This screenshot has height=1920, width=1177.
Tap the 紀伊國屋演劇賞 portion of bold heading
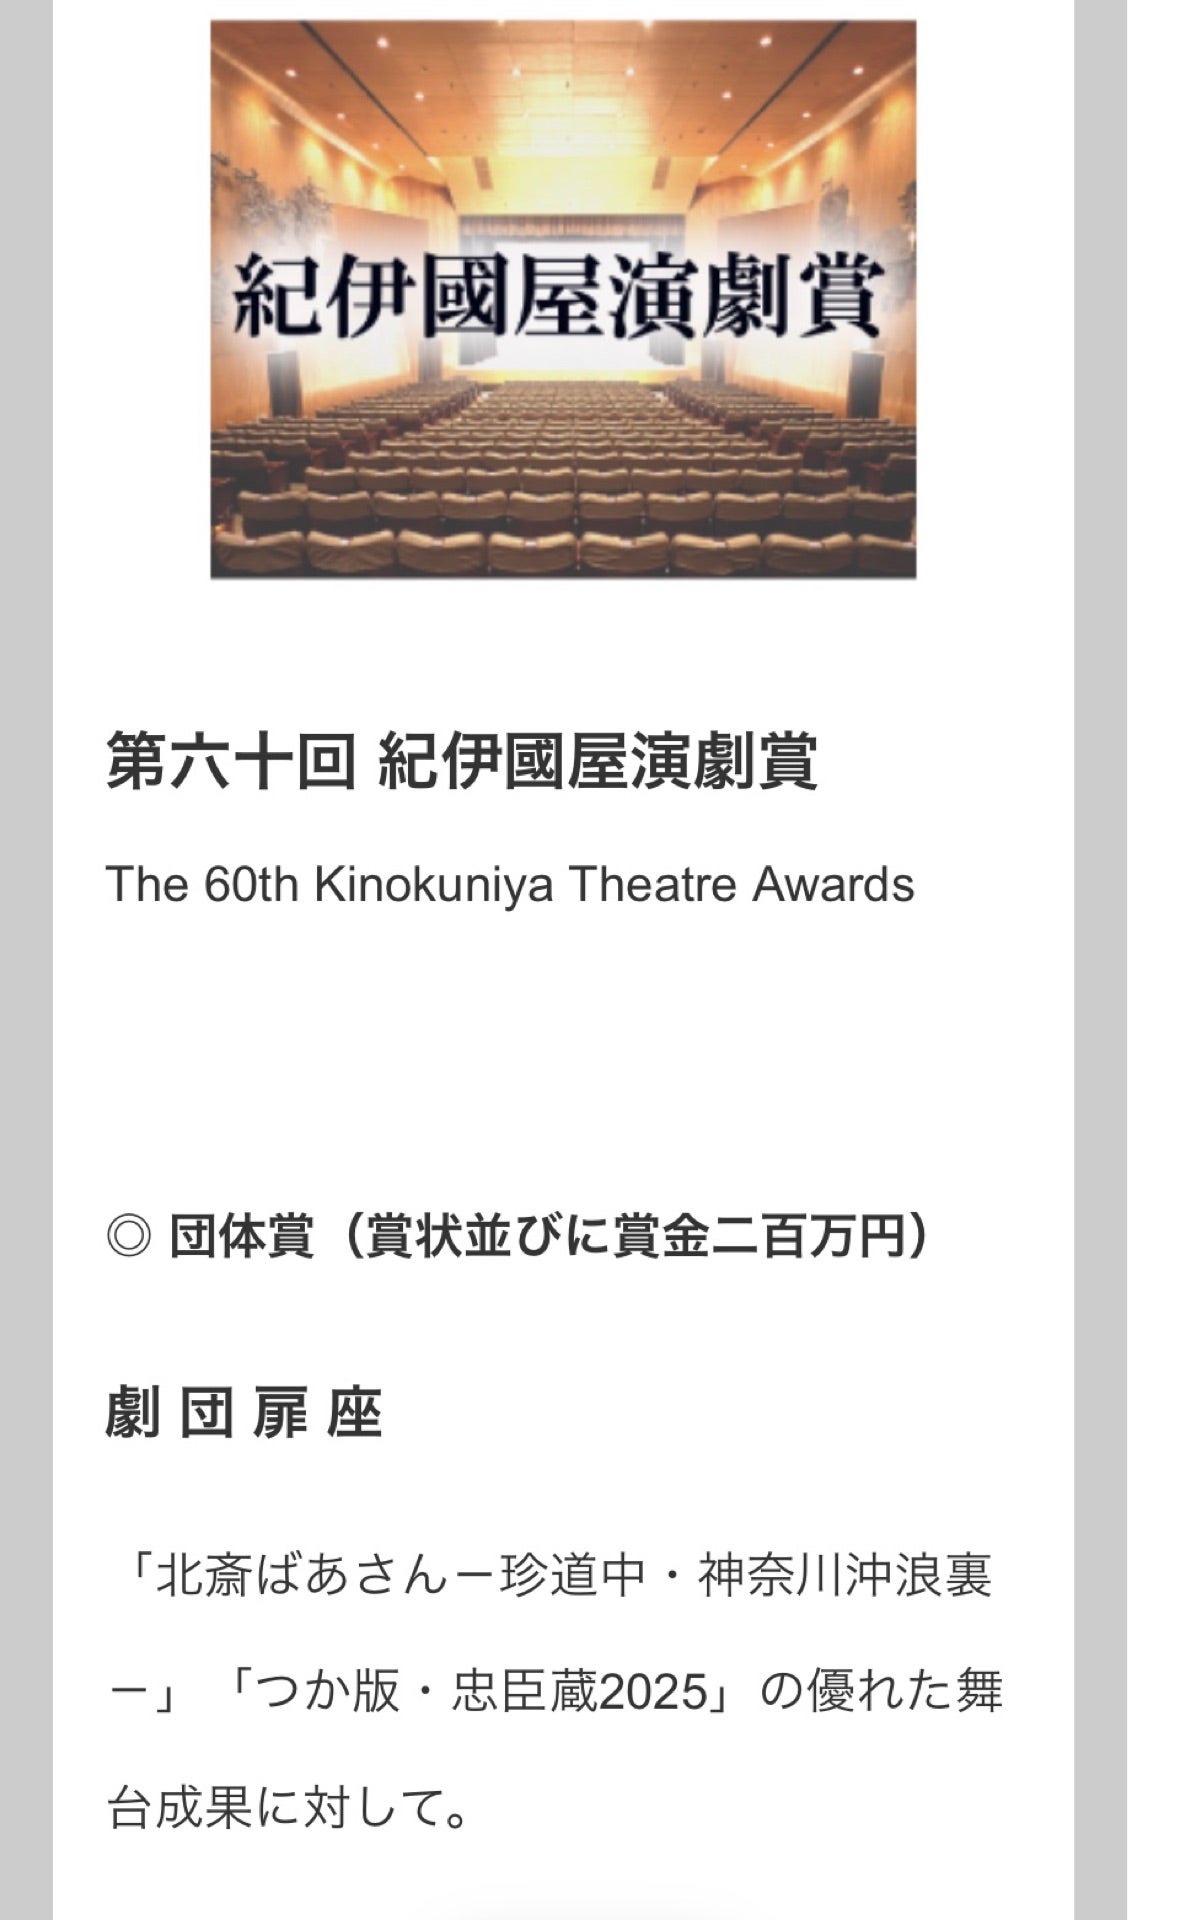[x=598, y=761]
